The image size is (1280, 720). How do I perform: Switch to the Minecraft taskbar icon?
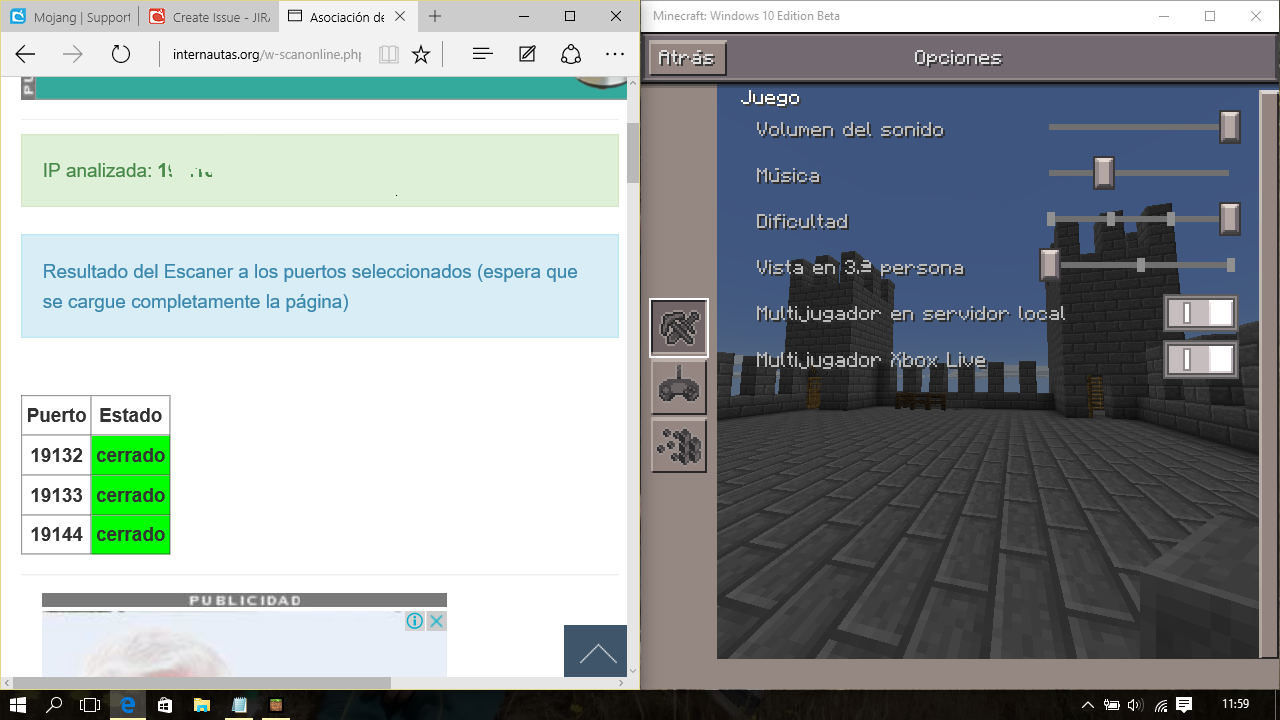(276, 705)
